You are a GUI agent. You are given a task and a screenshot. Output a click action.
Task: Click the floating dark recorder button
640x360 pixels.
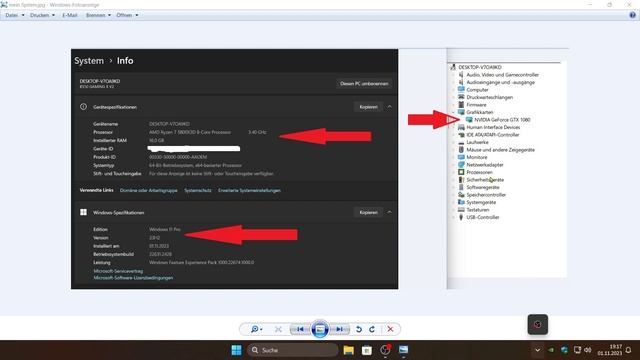point(538,324)
